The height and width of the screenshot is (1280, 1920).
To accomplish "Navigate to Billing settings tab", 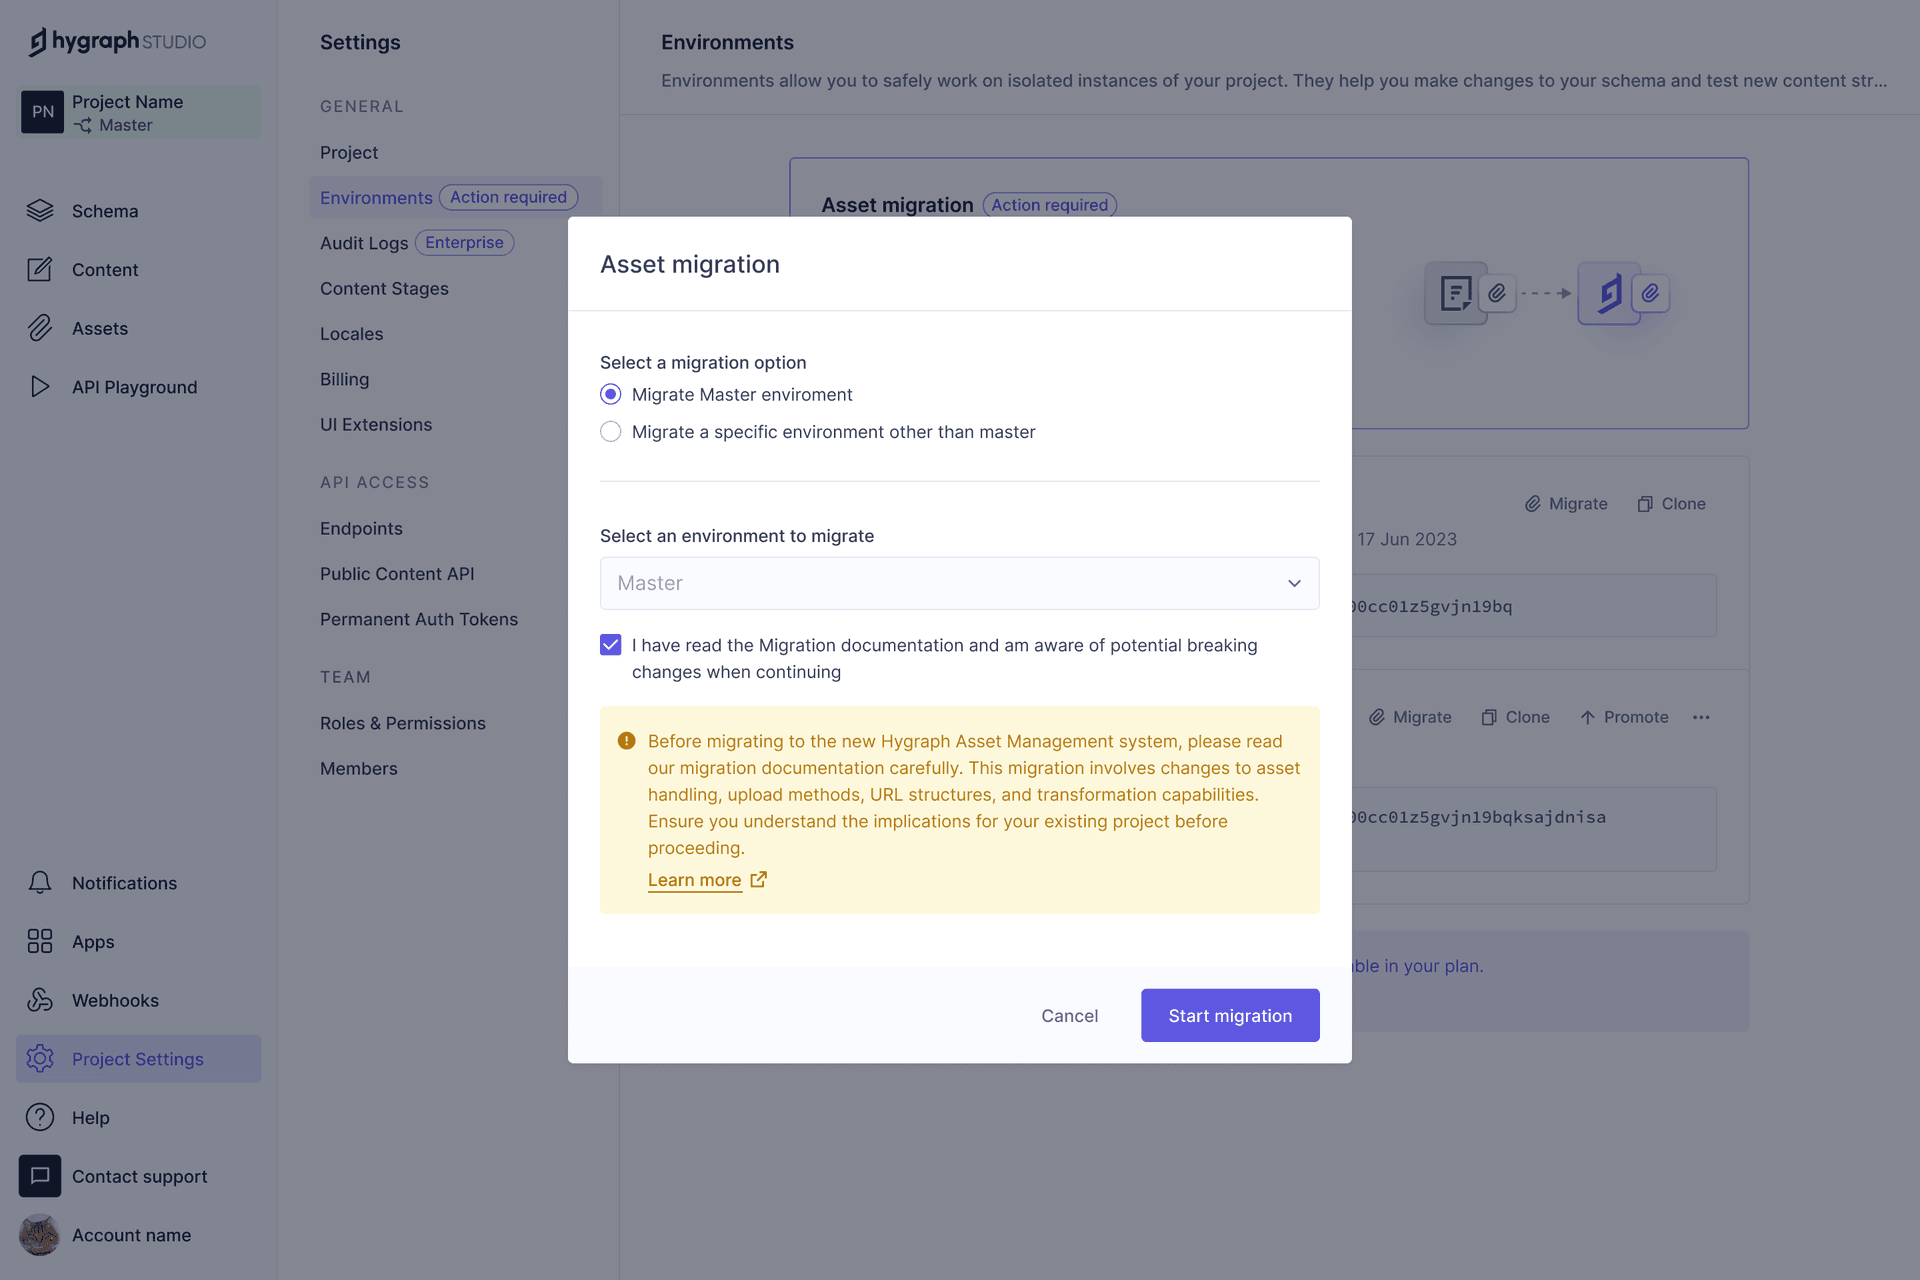I will (x=344, y=379).
